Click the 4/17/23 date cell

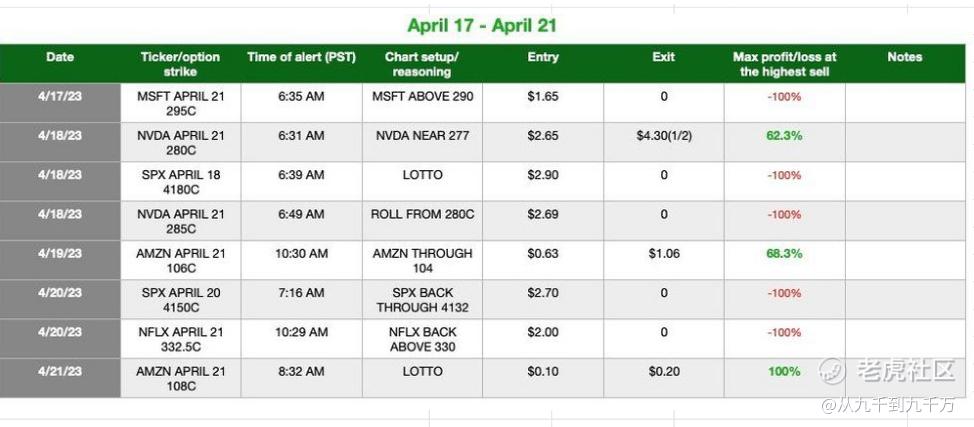pyautogui.click(x=60, y=97)
